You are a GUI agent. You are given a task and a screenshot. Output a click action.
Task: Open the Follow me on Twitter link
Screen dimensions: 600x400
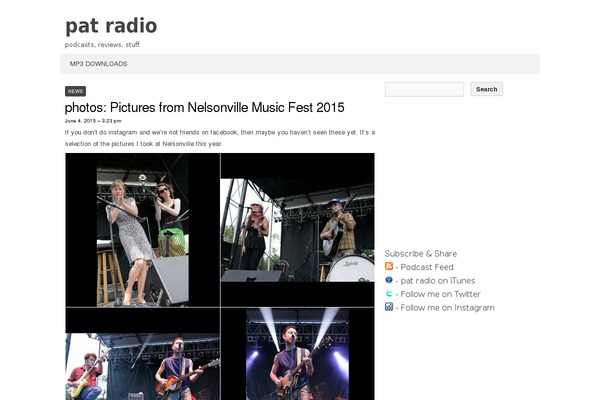[x=440, y=294]
